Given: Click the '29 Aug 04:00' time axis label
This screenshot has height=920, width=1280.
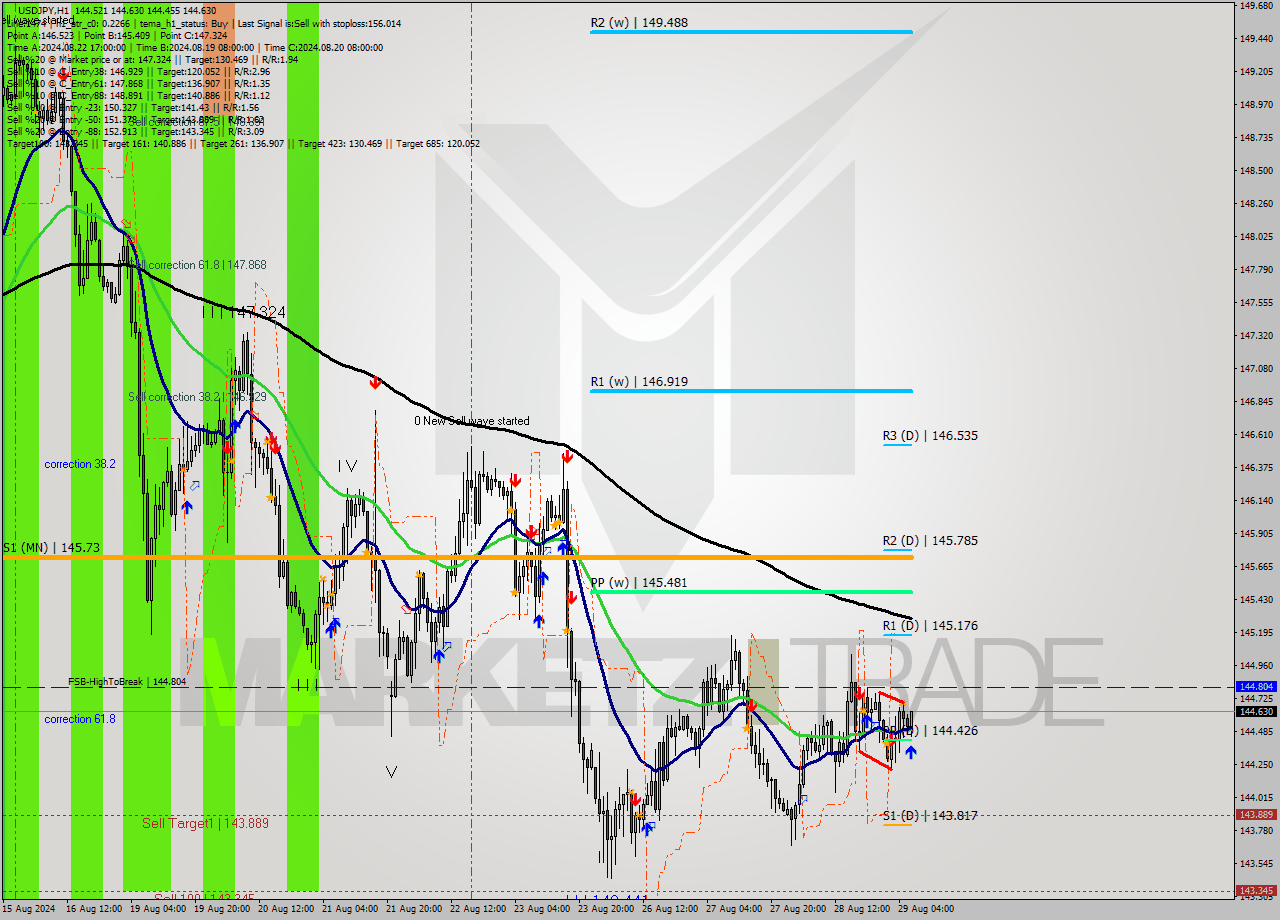Looking at the screenshot, I should [926, 909].
